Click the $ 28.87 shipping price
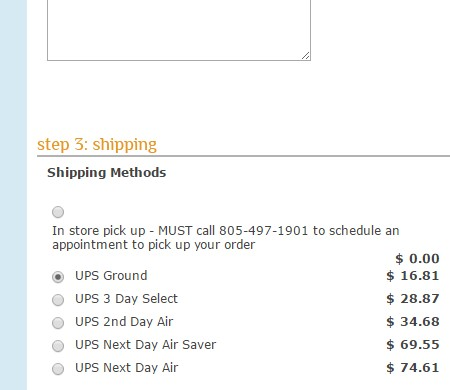This screenshot has height=390, width=450. pos(413,299)
